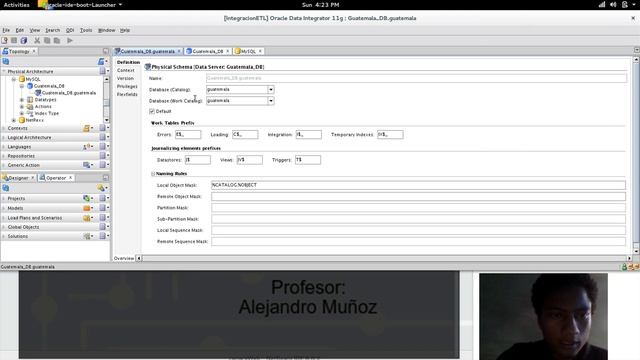Expand the Actions tree node
Image resolution: width=640 pixels, height=360 pixels.
(22, 107)
